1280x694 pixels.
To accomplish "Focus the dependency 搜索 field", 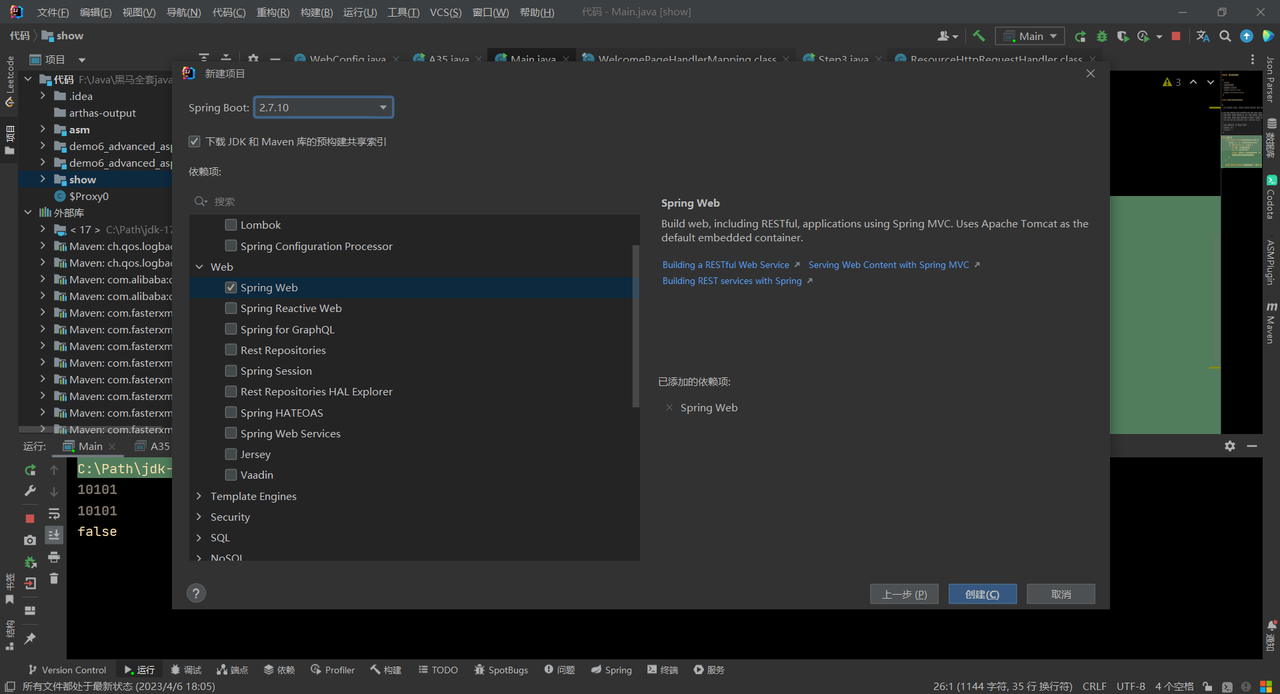I will [x=414, y=201].
